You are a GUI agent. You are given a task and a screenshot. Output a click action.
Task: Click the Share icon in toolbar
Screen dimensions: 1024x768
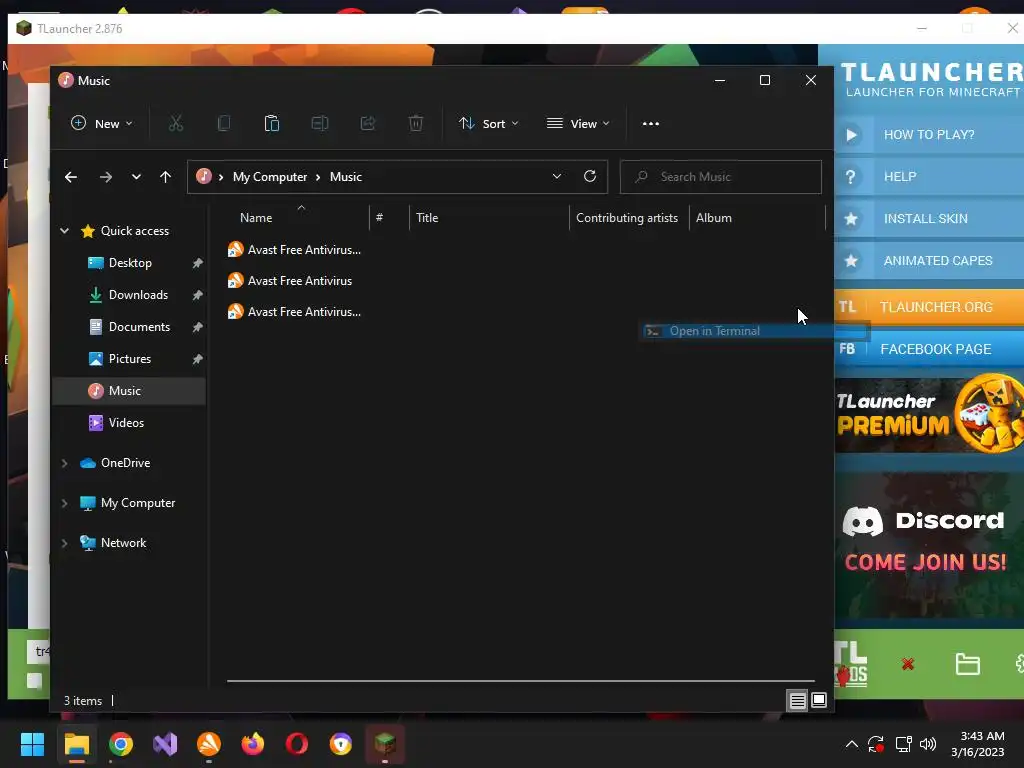pyautogui.click(x=368, y=123)
